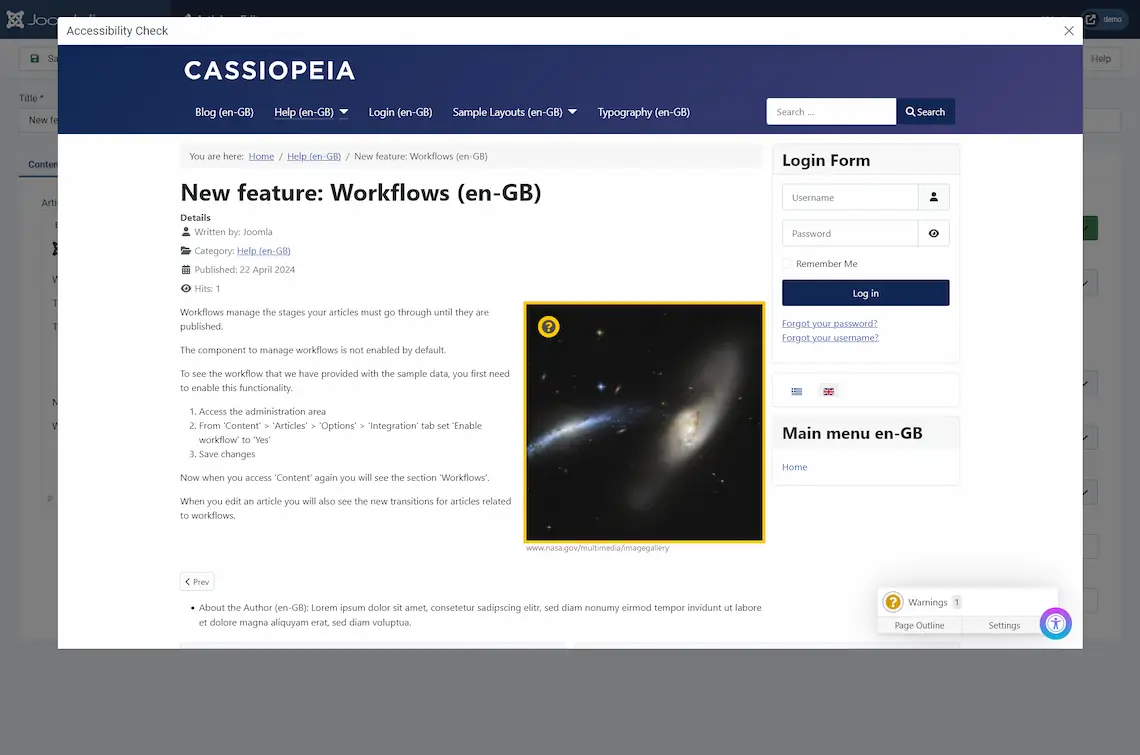
Task: Close the Accessibility Check dialog
Action: click(1069, 31)
